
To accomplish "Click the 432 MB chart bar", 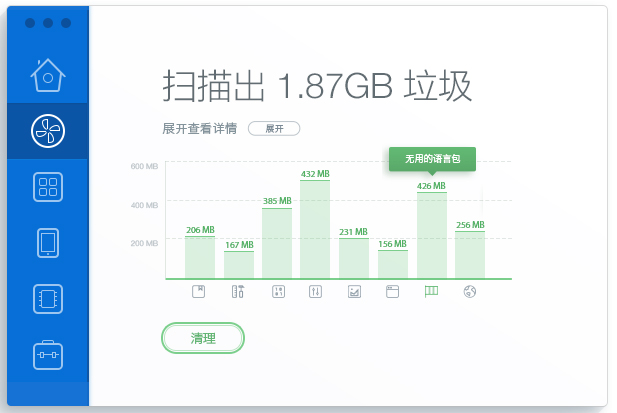I will pyautogui.click(x=315, y=230).
